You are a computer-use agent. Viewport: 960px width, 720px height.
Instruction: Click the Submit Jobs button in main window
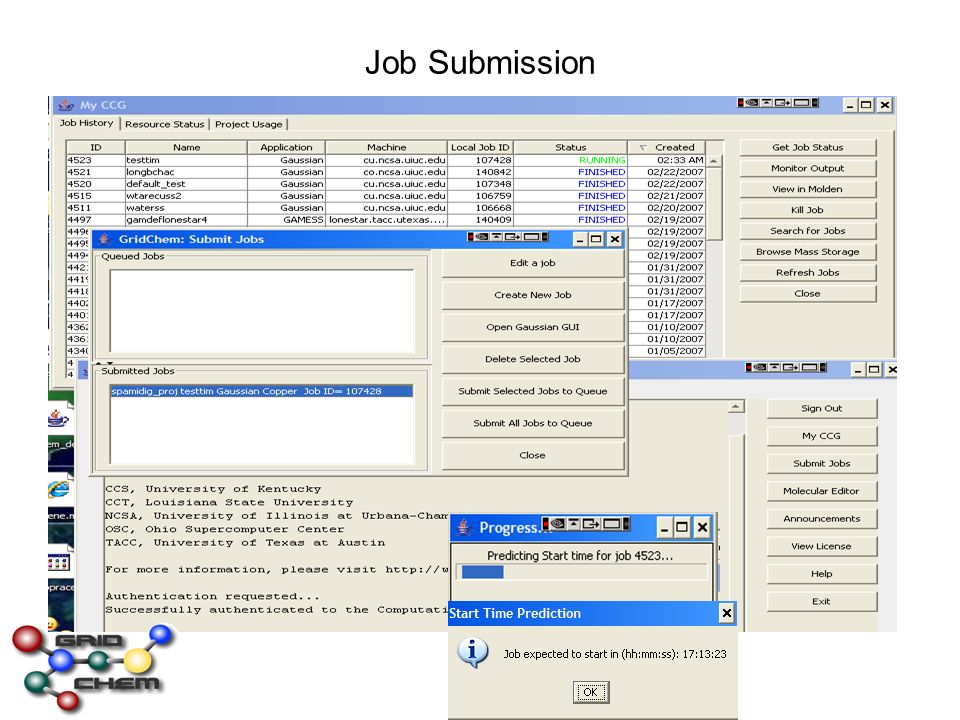click(822, 463)
